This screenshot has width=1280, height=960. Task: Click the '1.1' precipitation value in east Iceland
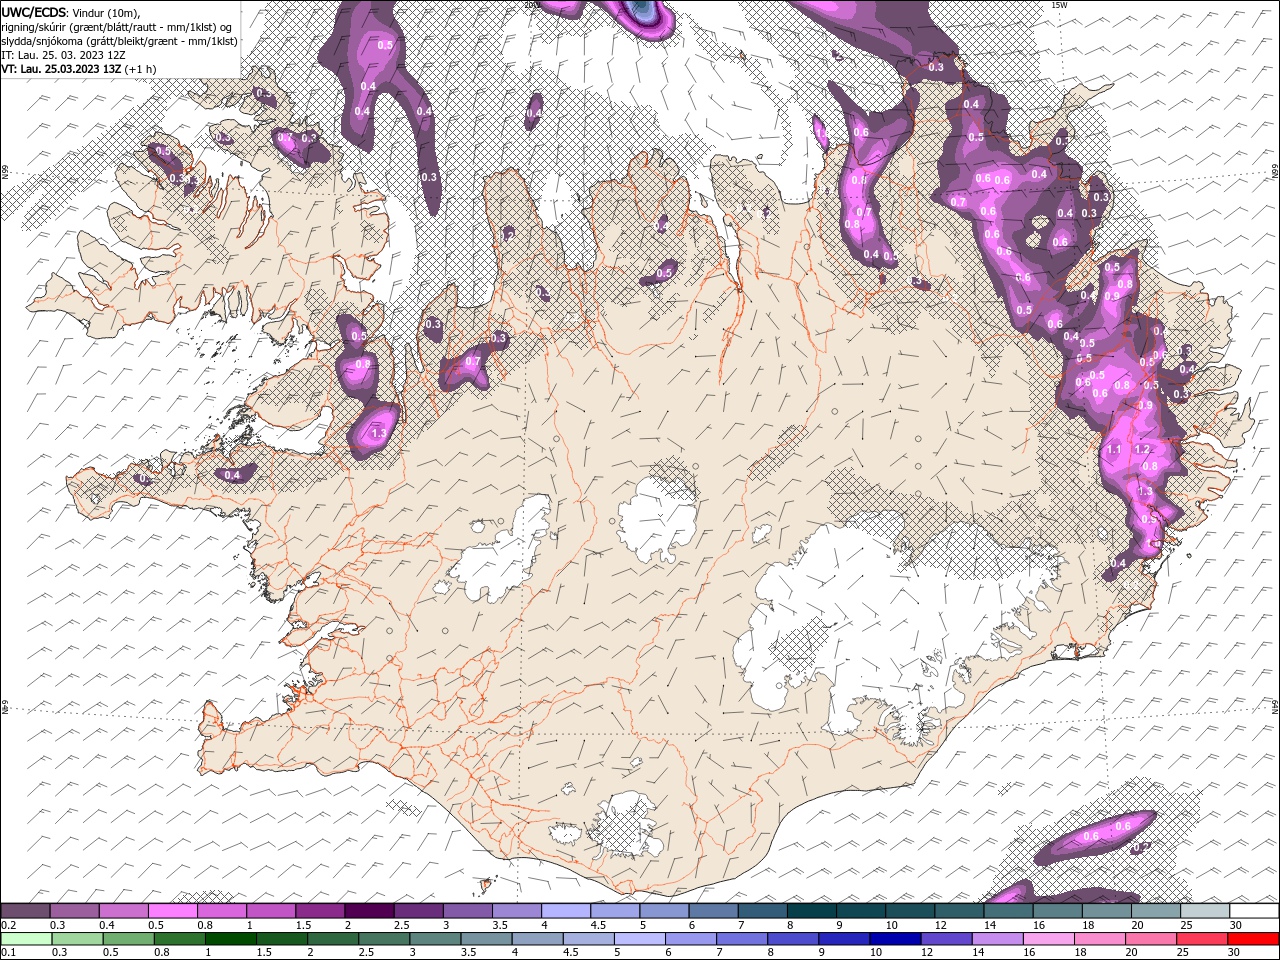coord(1114,450)
